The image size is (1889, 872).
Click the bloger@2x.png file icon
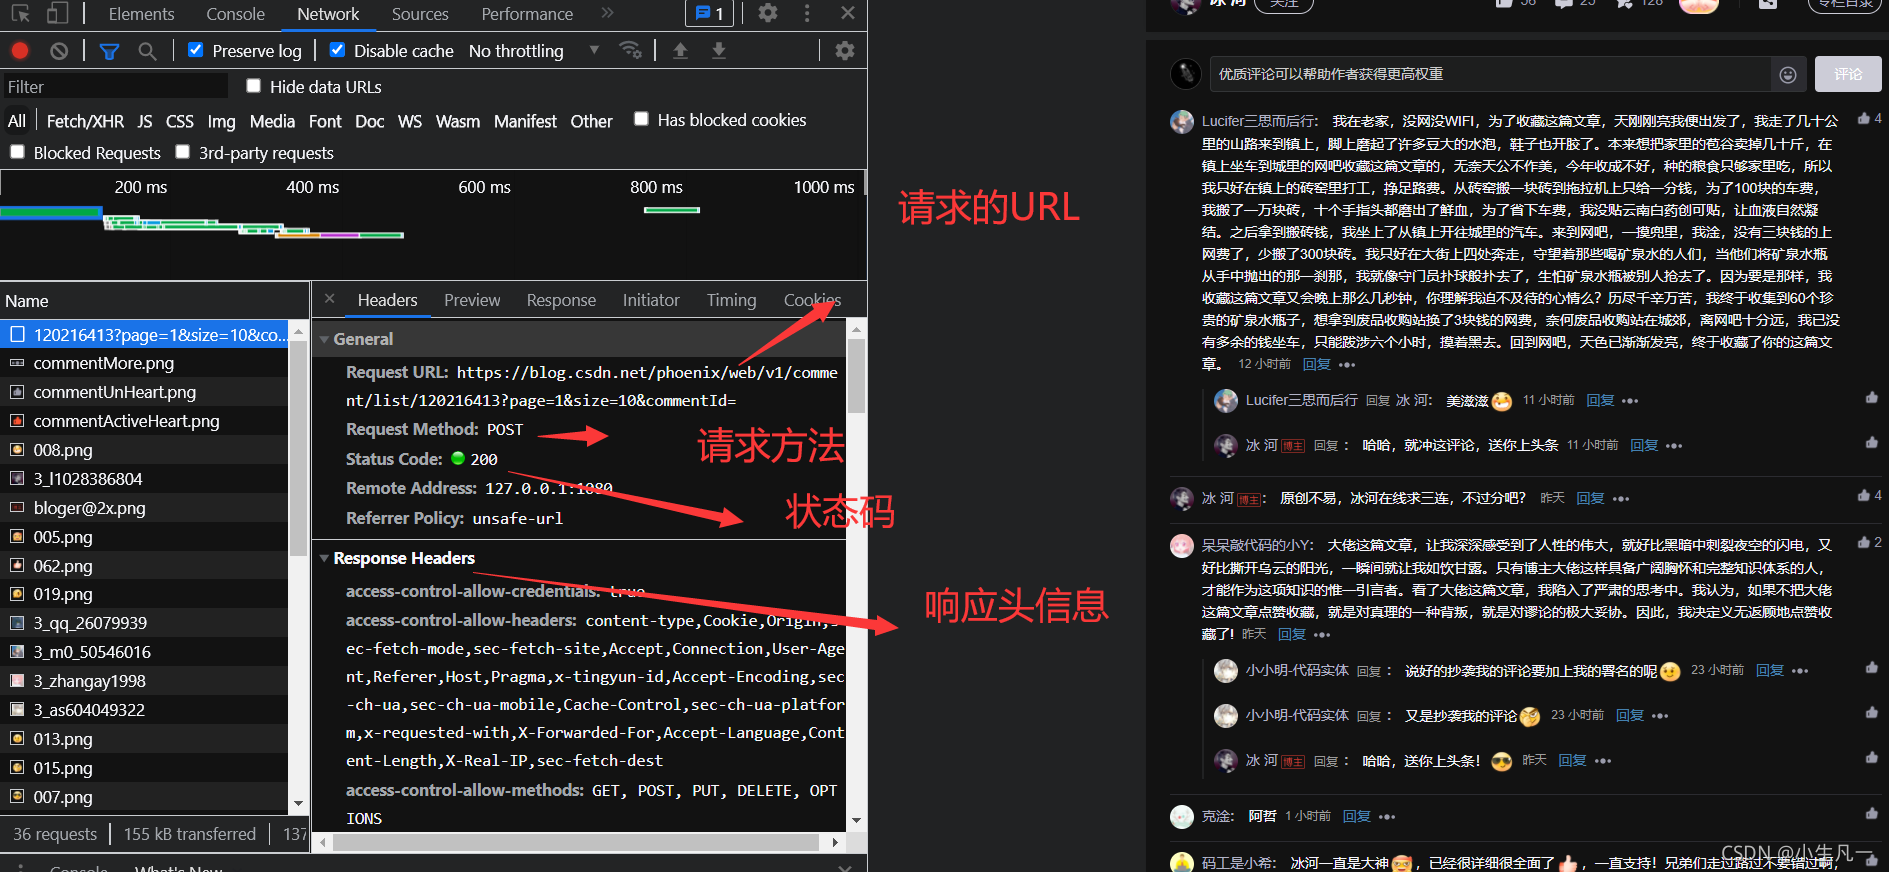[x=17, y=508]
